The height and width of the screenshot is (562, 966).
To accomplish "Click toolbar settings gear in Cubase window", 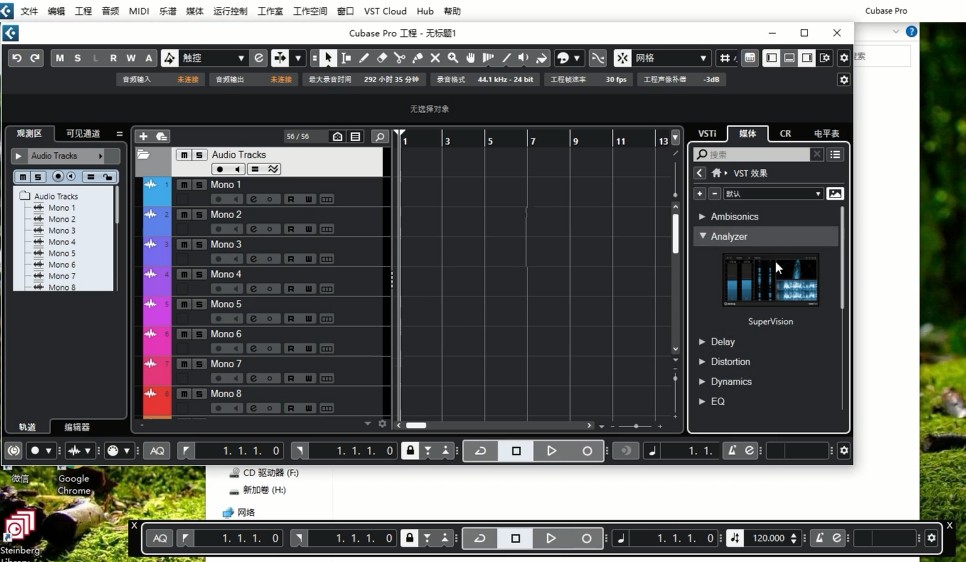I will coord(844,58).
